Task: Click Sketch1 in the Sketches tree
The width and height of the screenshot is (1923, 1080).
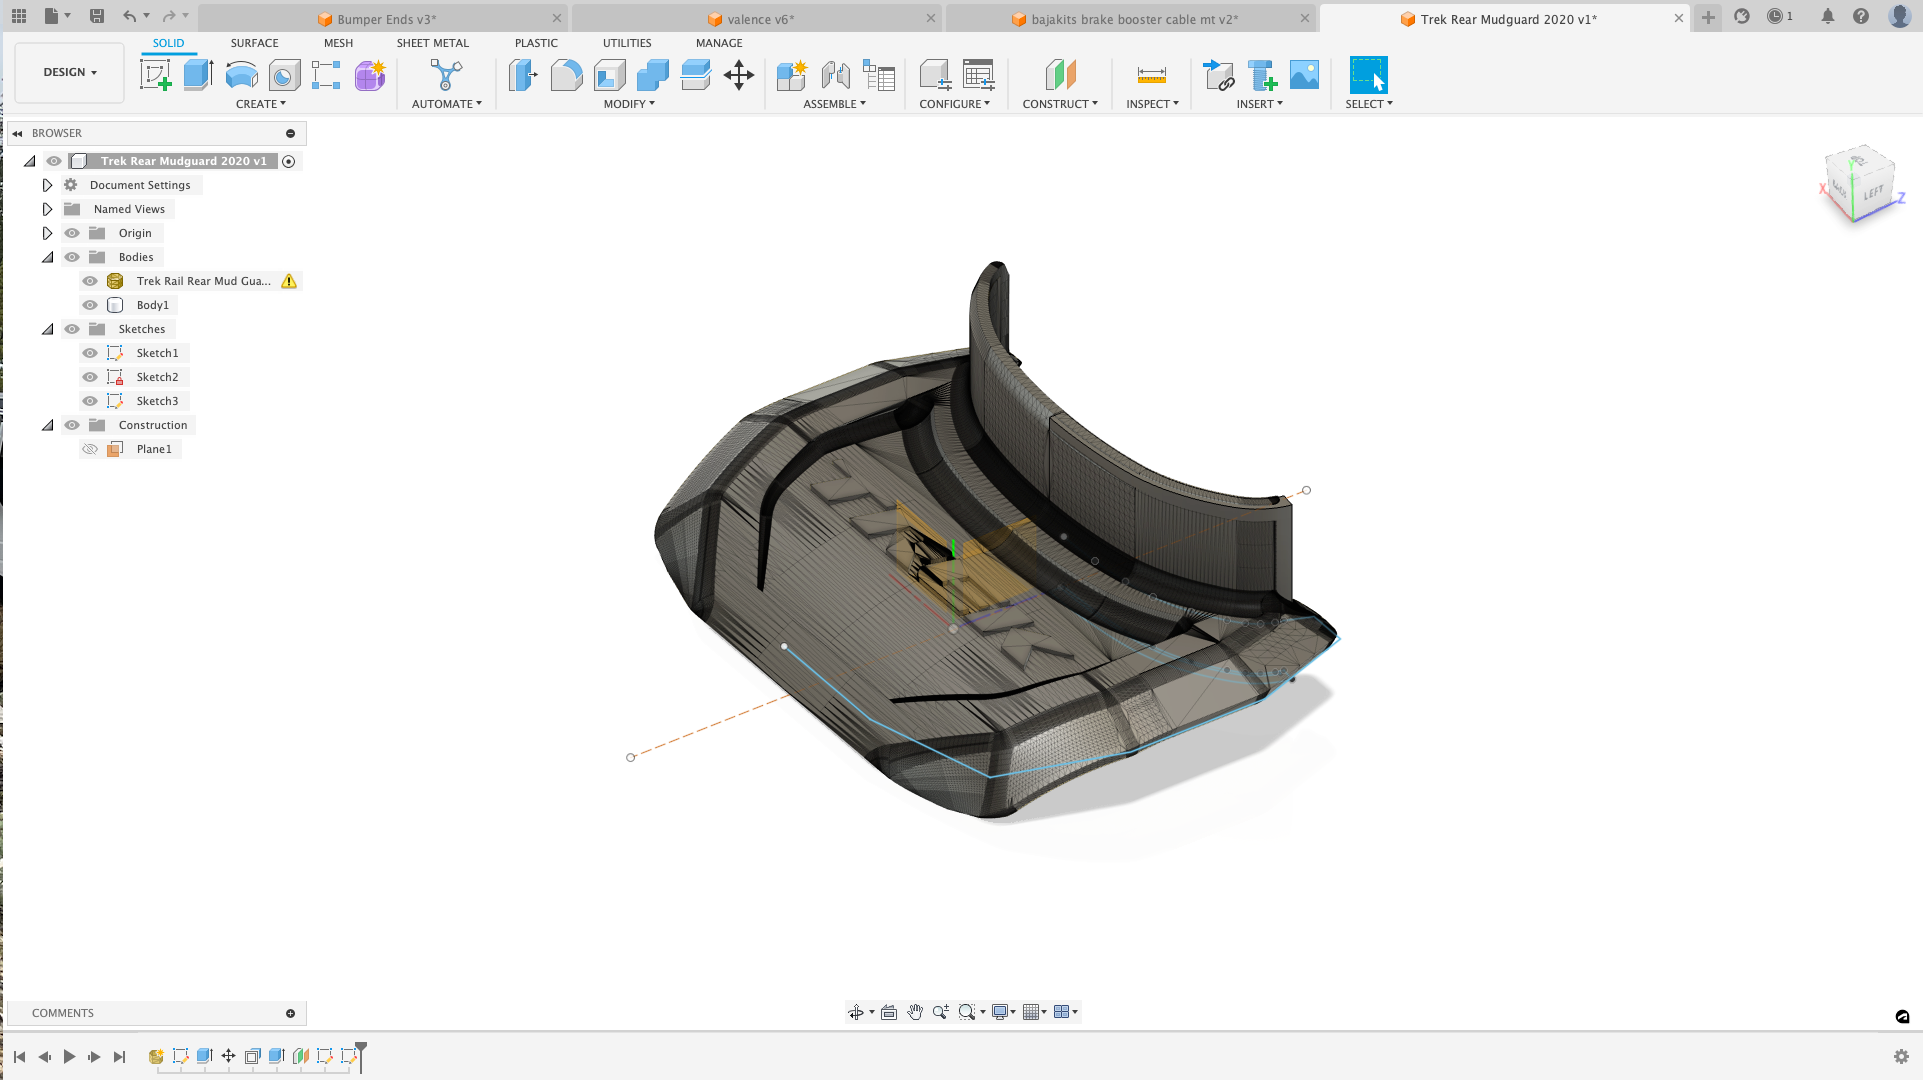Action: [157, 353]
